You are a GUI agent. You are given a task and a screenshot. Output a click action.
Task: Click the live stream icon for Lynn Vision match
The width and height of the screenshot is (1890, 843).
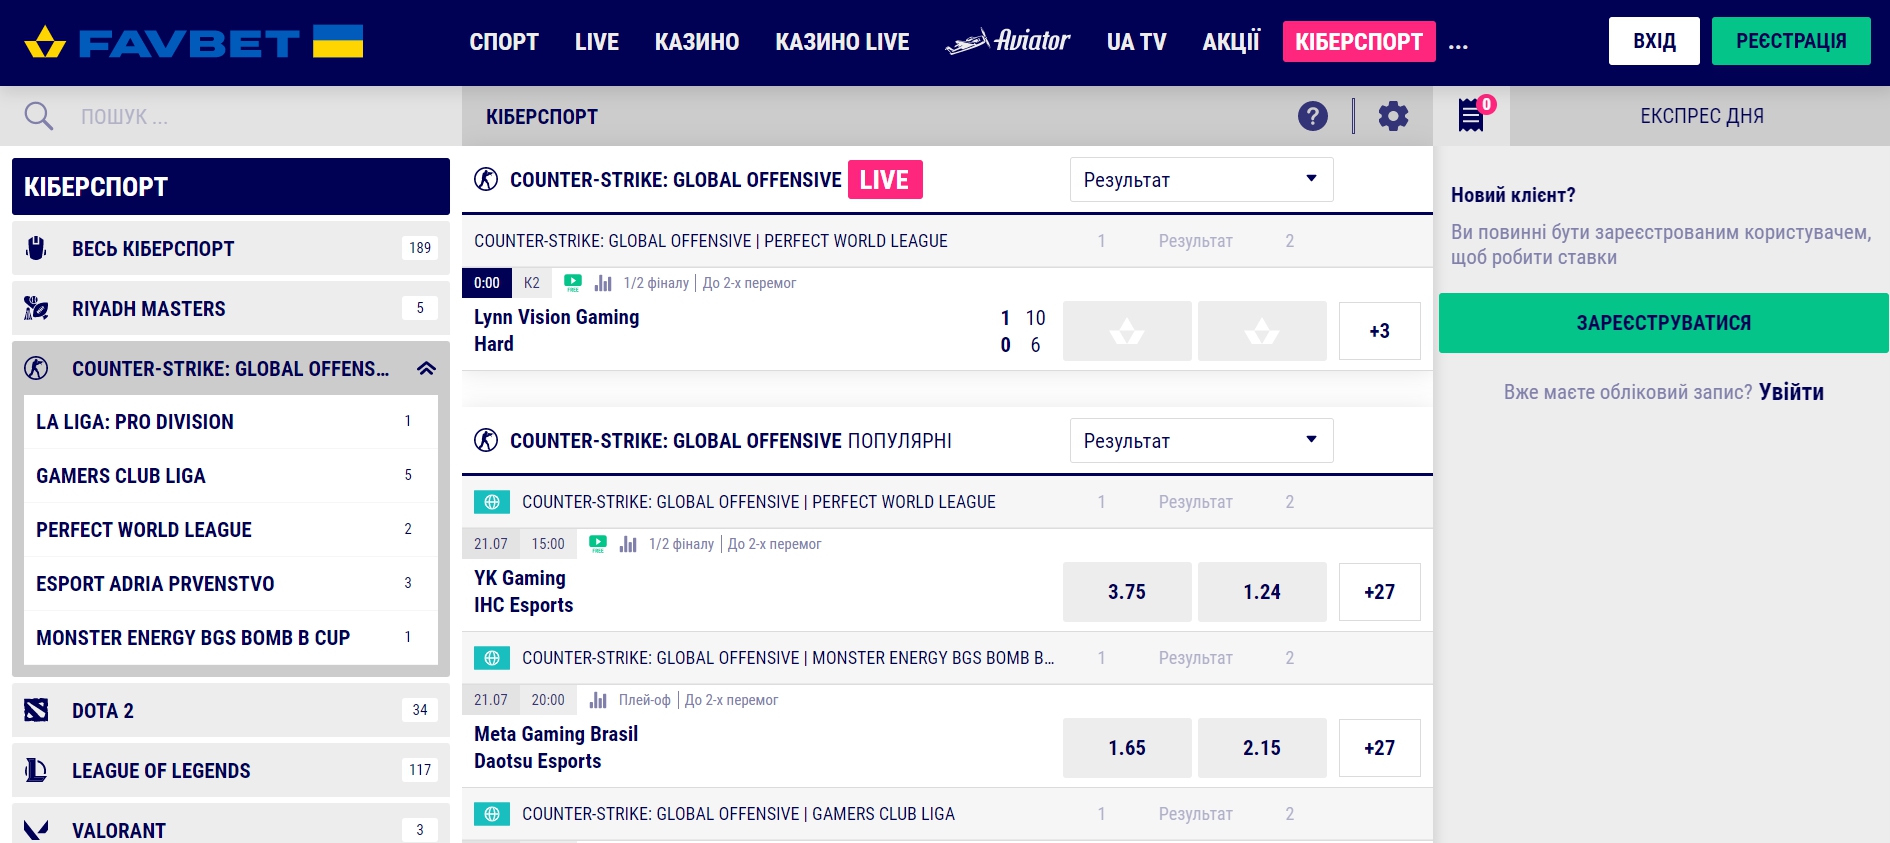[573, 283]
